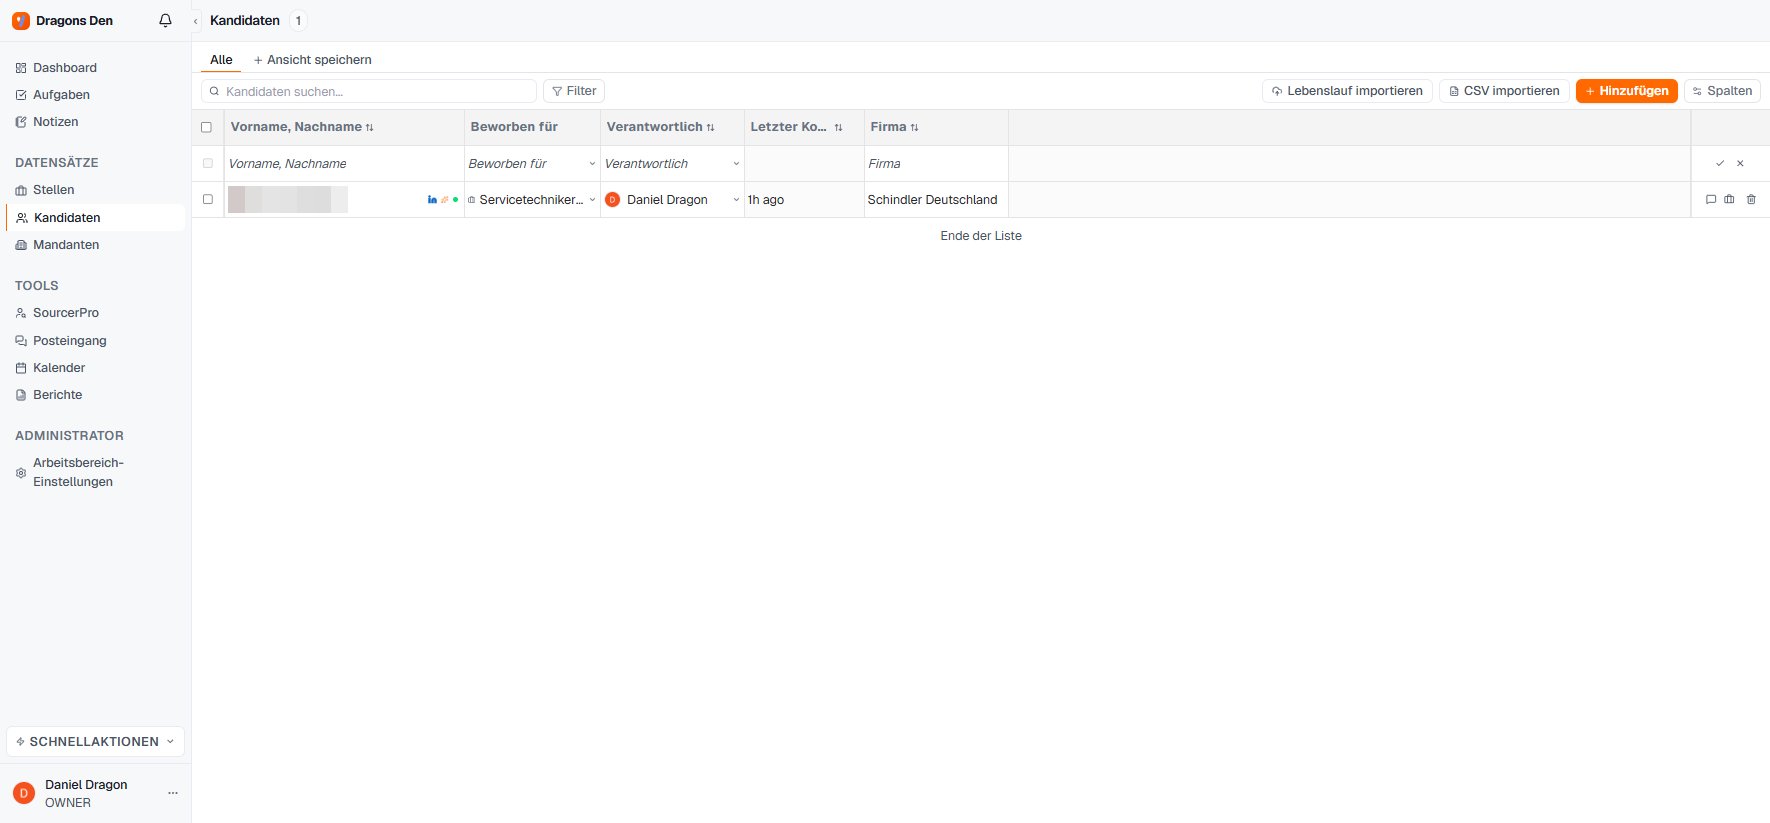
Task: Click the Firma input in the new row
Action: tap(936, 164)
